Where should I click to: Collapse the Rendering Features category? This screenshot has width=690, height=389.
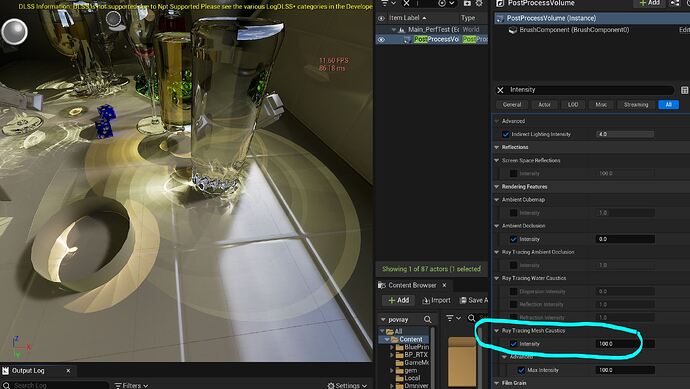(497, 187)
